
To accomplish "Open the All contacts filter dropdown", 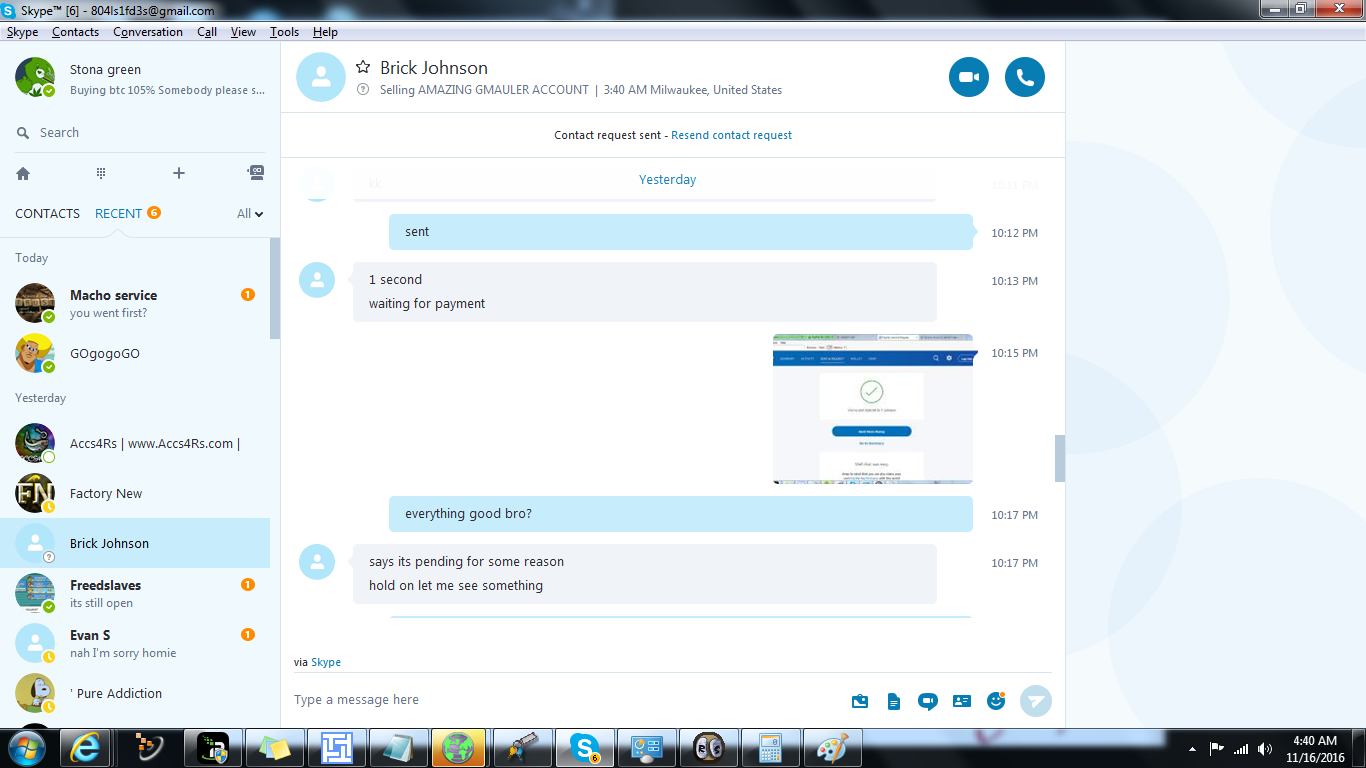I will (250, 213).
